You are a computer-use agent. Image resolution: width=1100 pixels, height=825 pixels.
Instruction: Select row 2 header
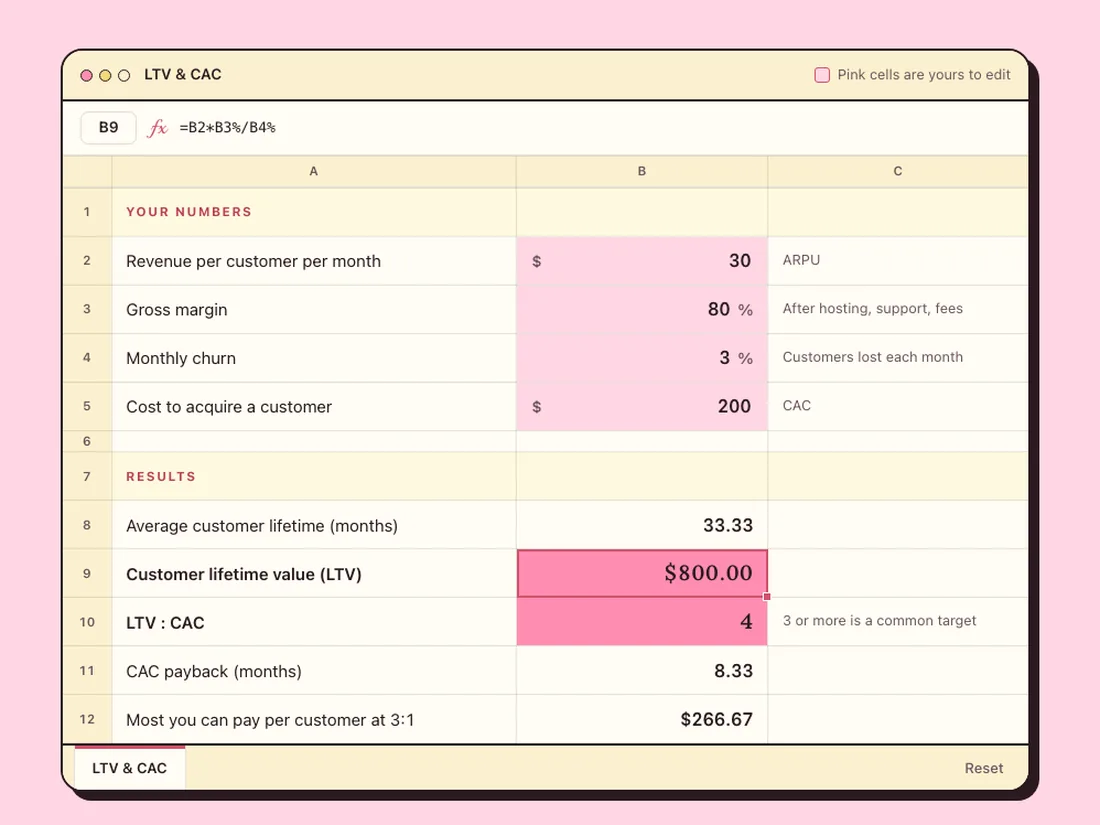tap(87, 261)
